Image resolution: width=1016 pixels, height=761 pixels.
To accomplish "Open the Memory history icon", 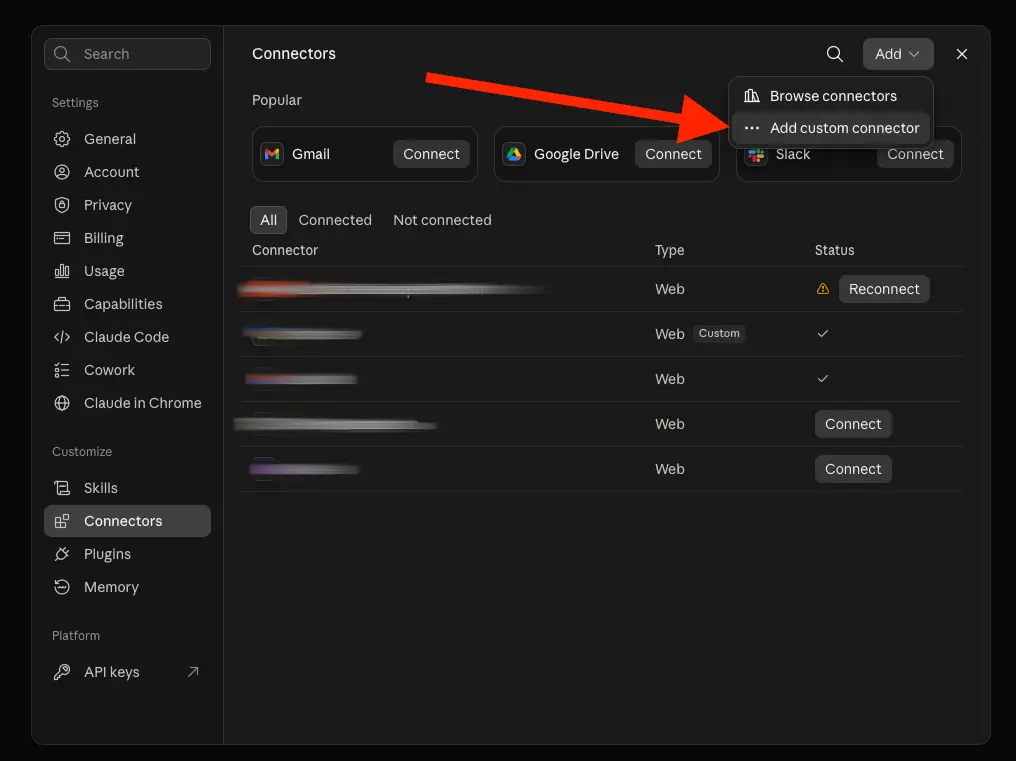I will 62,587.
